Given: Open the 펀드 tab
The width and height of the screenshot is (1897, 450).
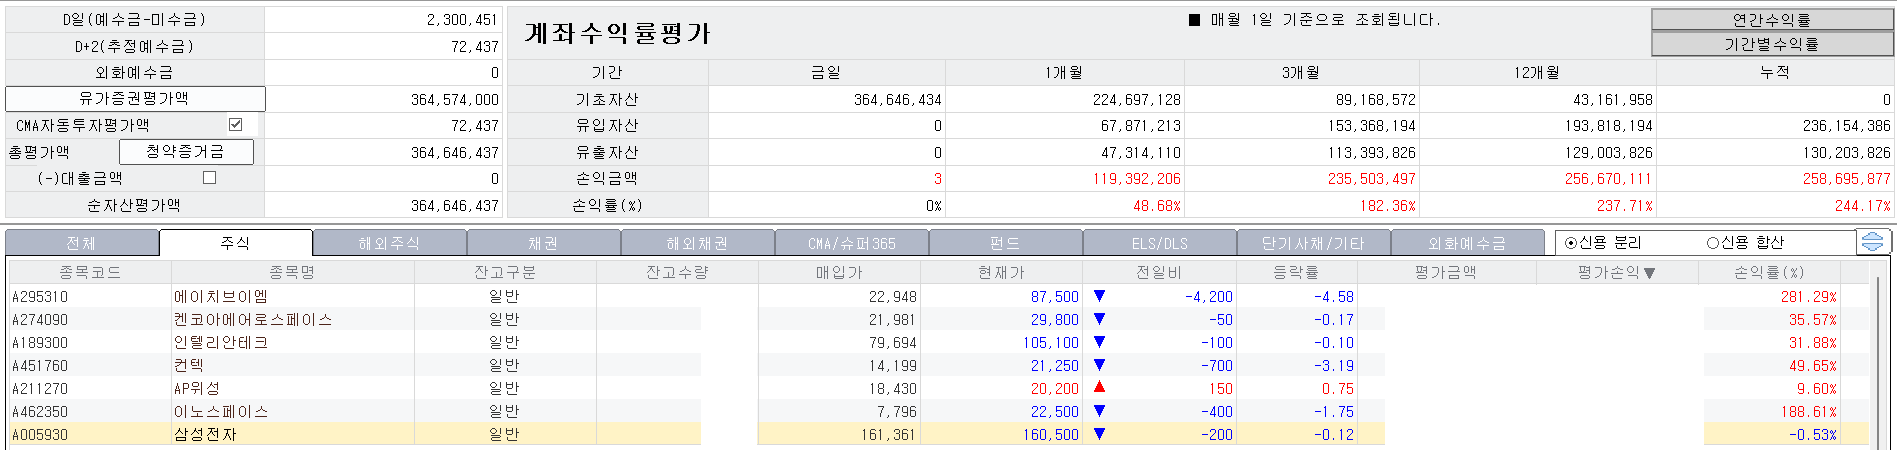Looking at the screenshot, I should click(x=1006, y=243).
